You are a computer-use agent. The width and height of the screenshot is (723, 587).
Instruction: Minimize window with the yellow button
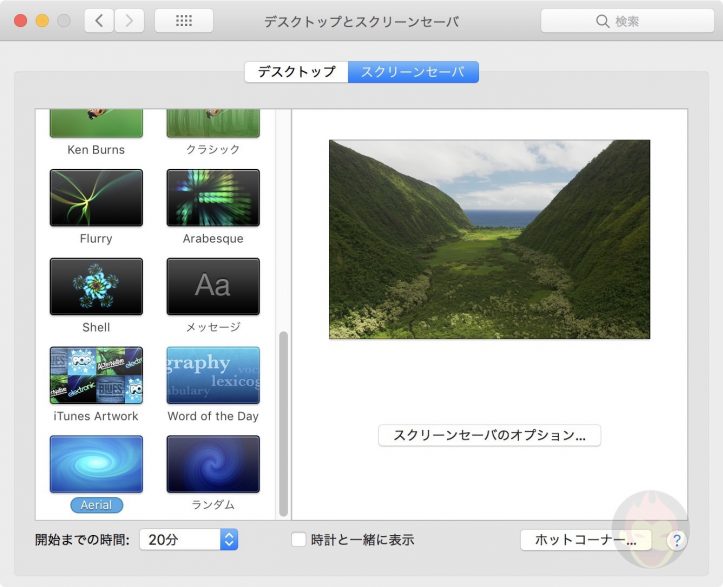pos(42,21)
